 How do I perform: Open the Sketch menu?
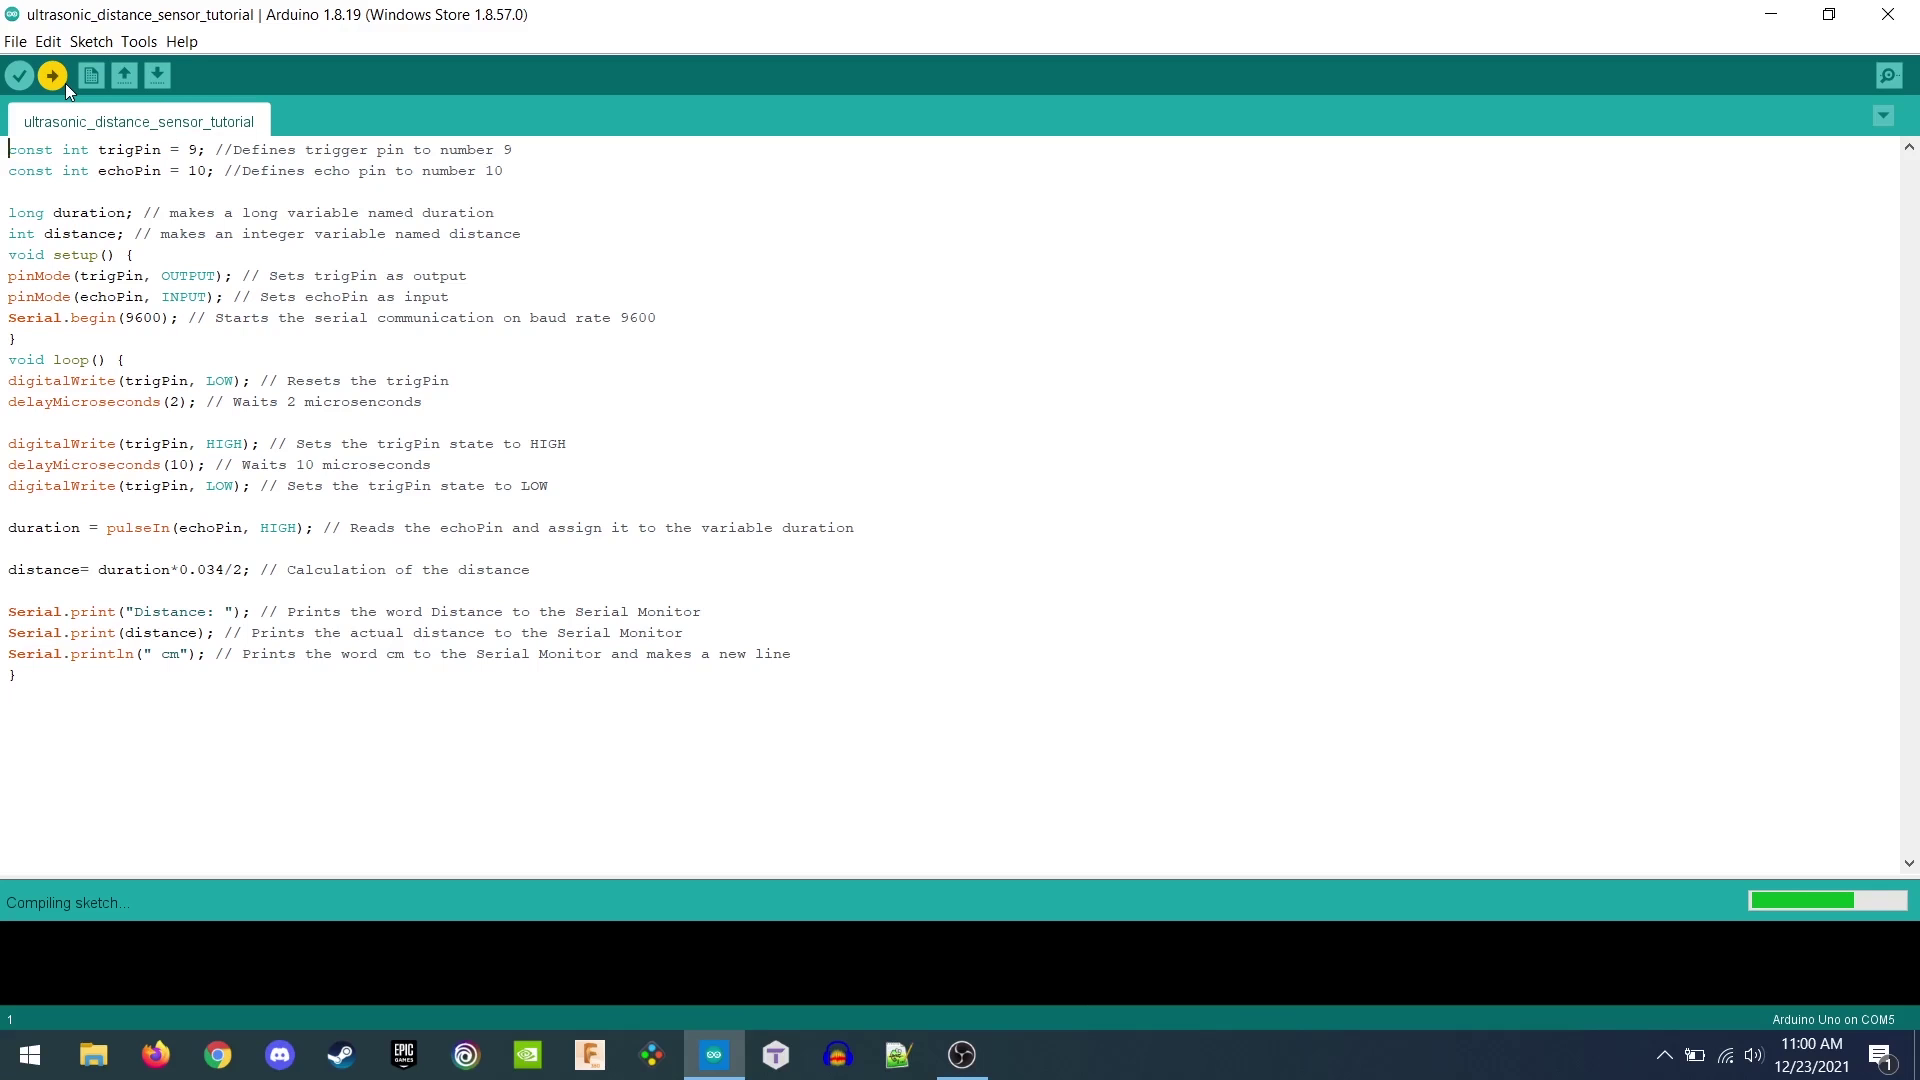[x=90, y=41]
